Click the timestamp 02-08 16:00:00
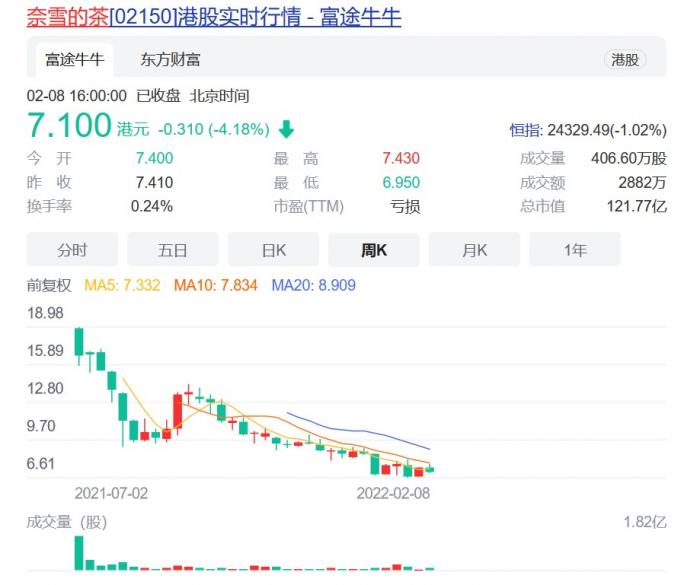This screenshot has height=585, width=700. click(77, 96)
